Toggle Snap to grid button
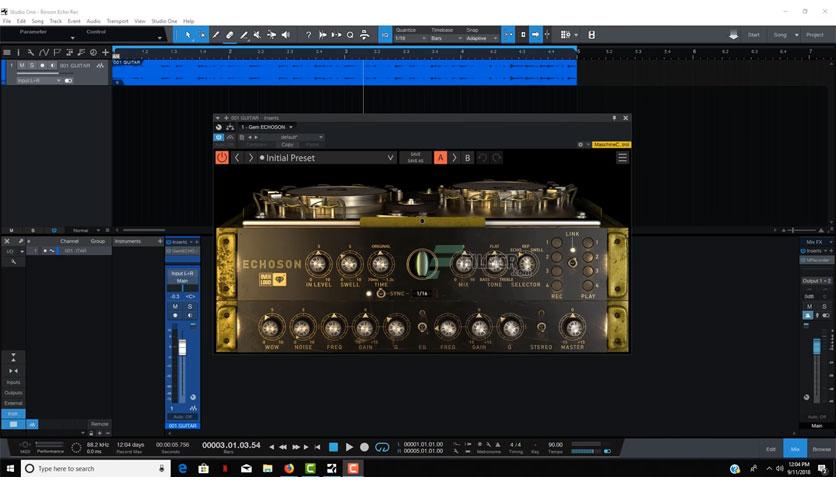 (x=508, y=35)
